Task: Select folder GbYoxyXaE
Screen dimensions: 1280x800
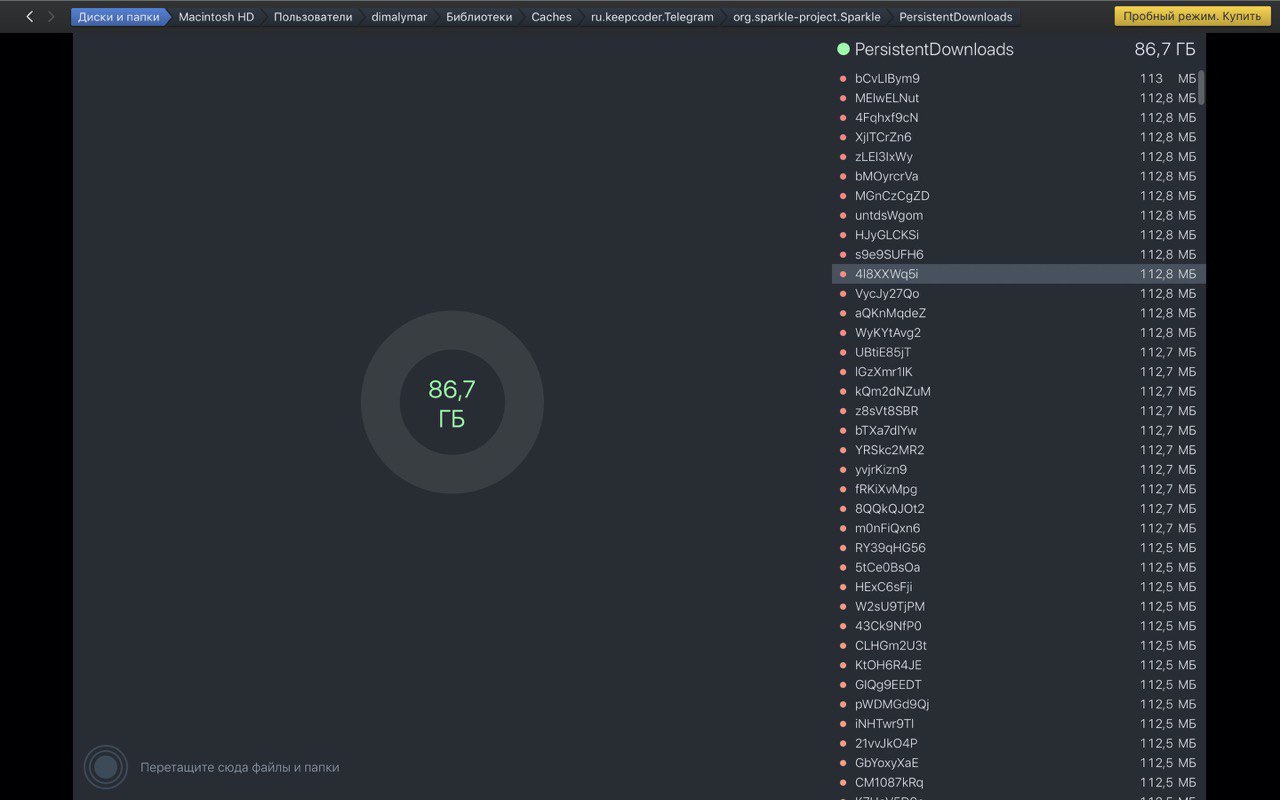Action: [x=1019, y=763]
